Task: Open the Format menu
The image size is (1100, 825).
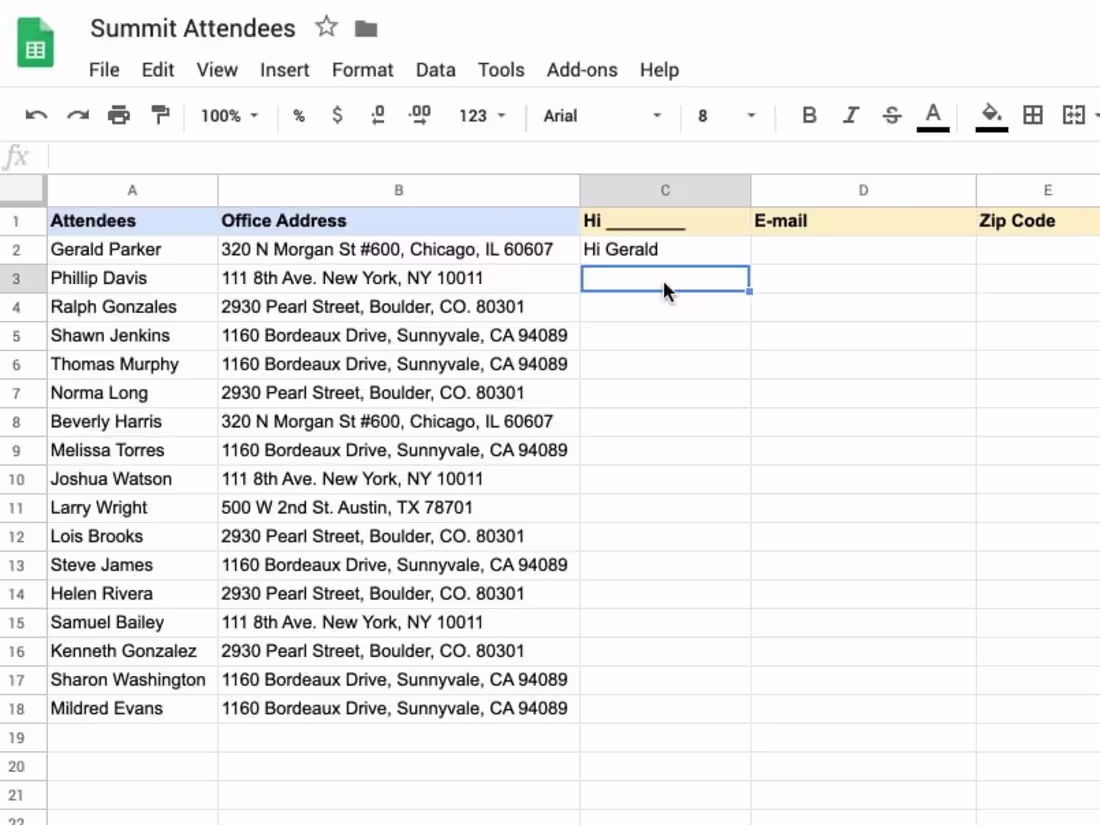Action: coord(362,70)
